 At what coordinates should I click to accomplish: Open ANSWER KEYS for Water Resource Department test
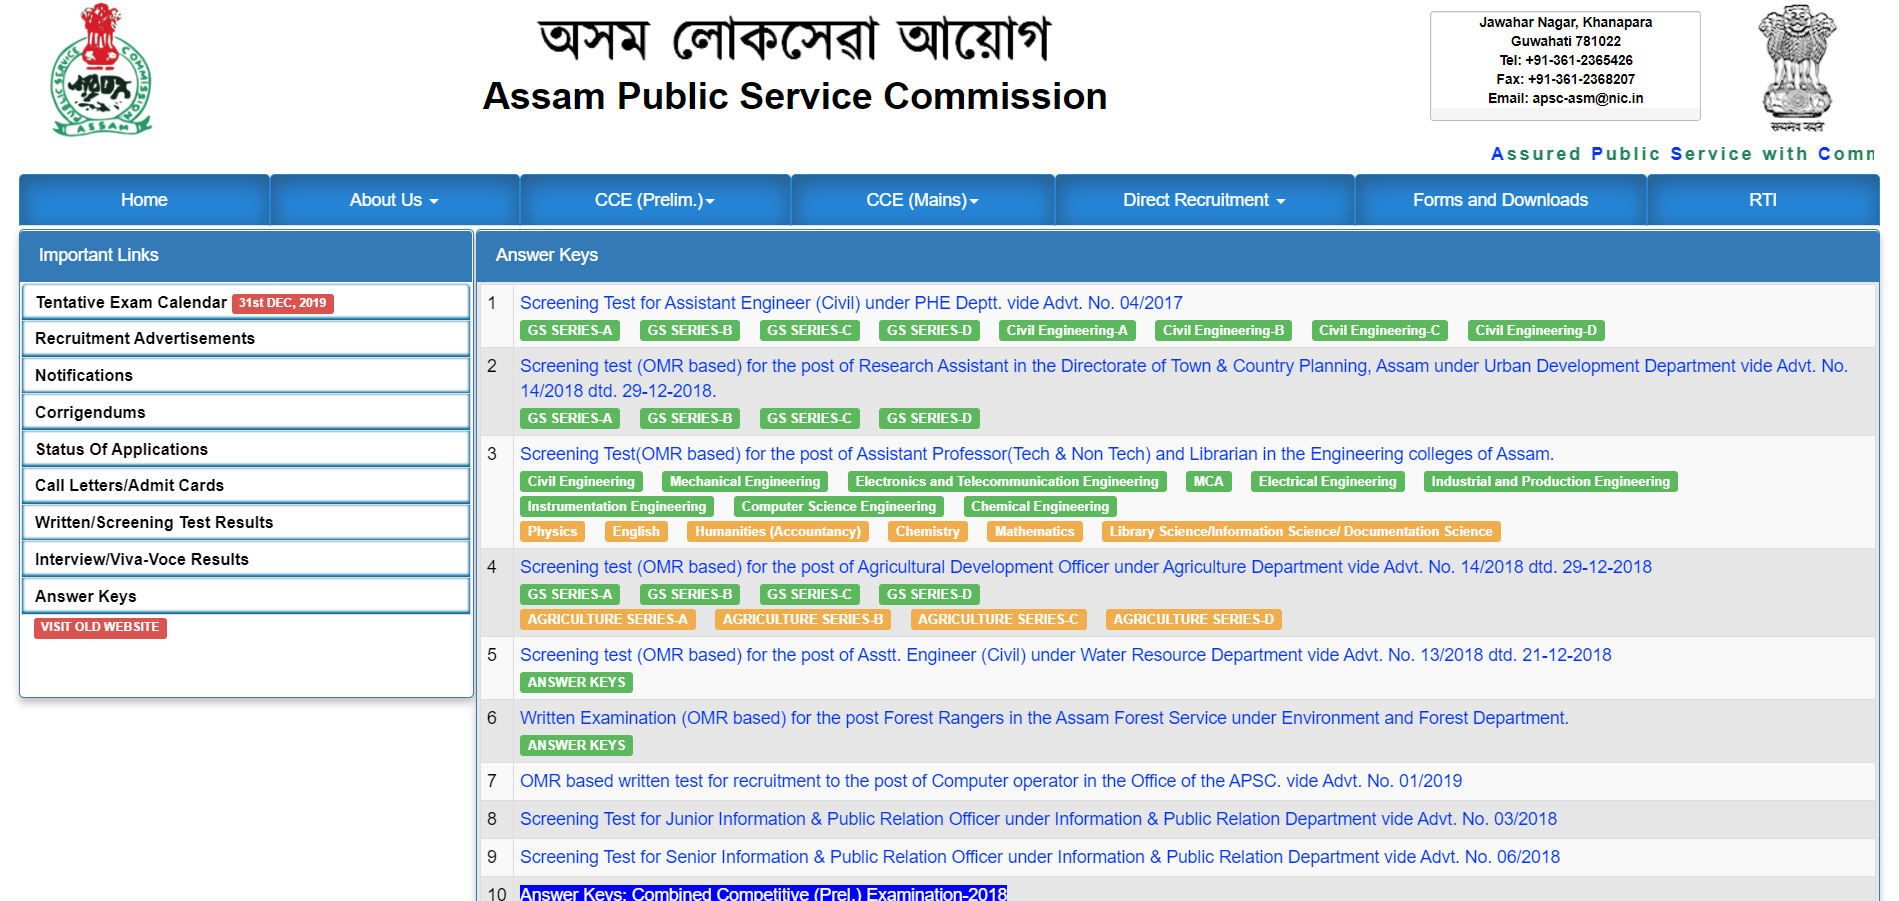pos(576,682)
